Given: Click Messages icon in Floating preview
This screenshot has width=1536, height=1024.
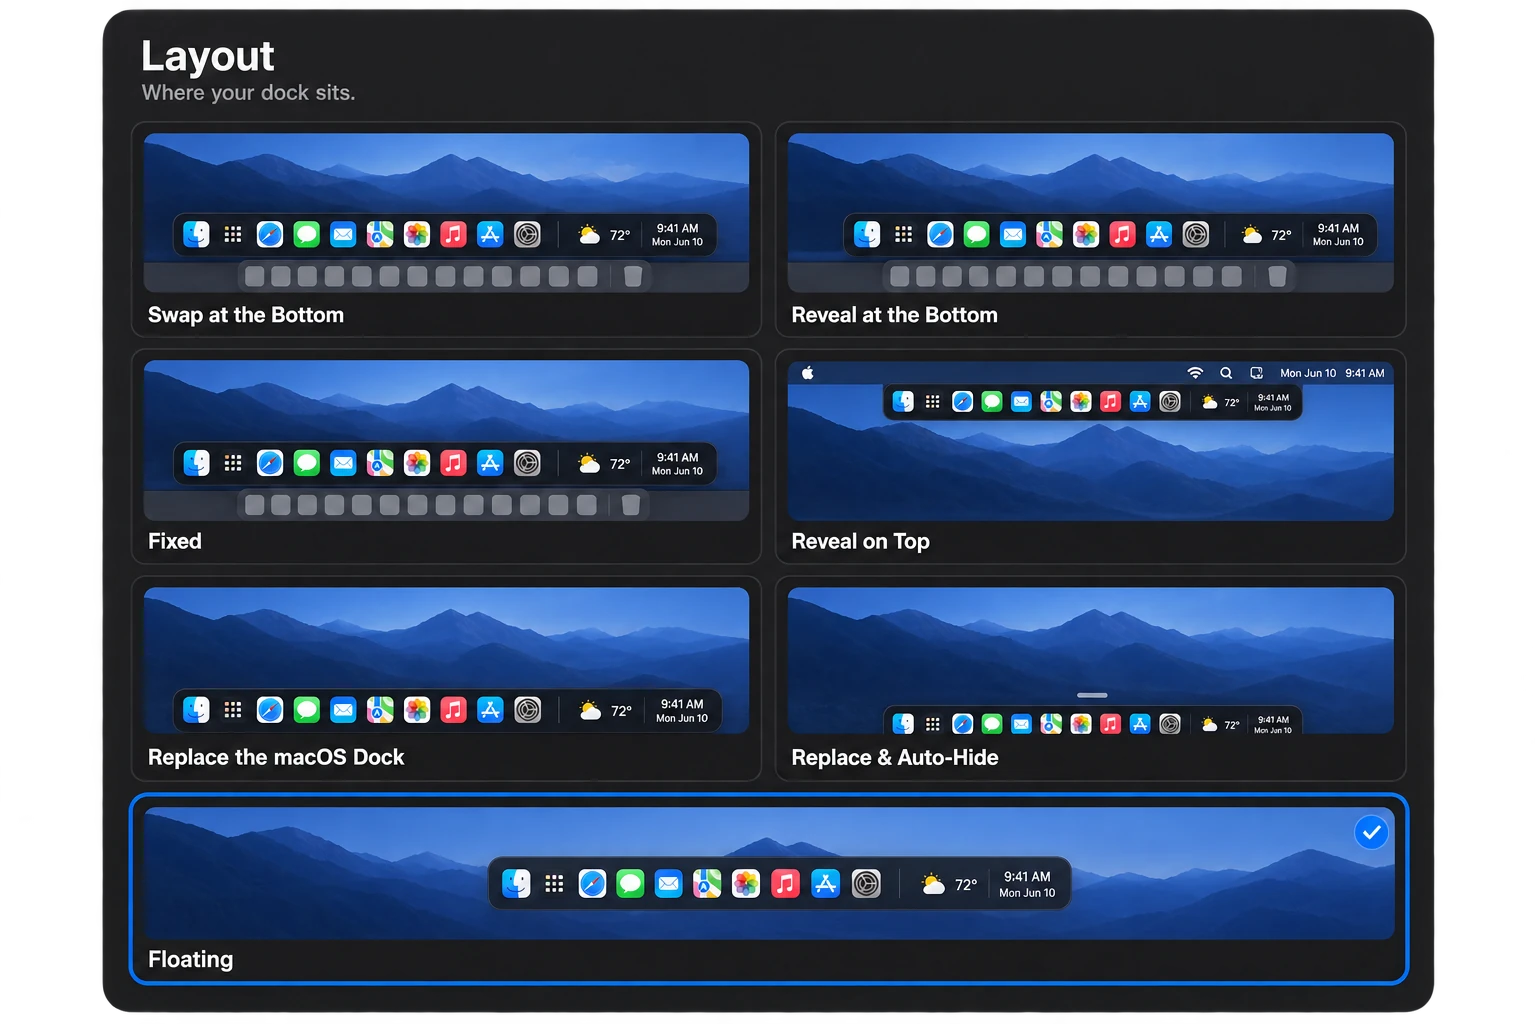Looking at the screenshot, I should [x=630, y=883].
